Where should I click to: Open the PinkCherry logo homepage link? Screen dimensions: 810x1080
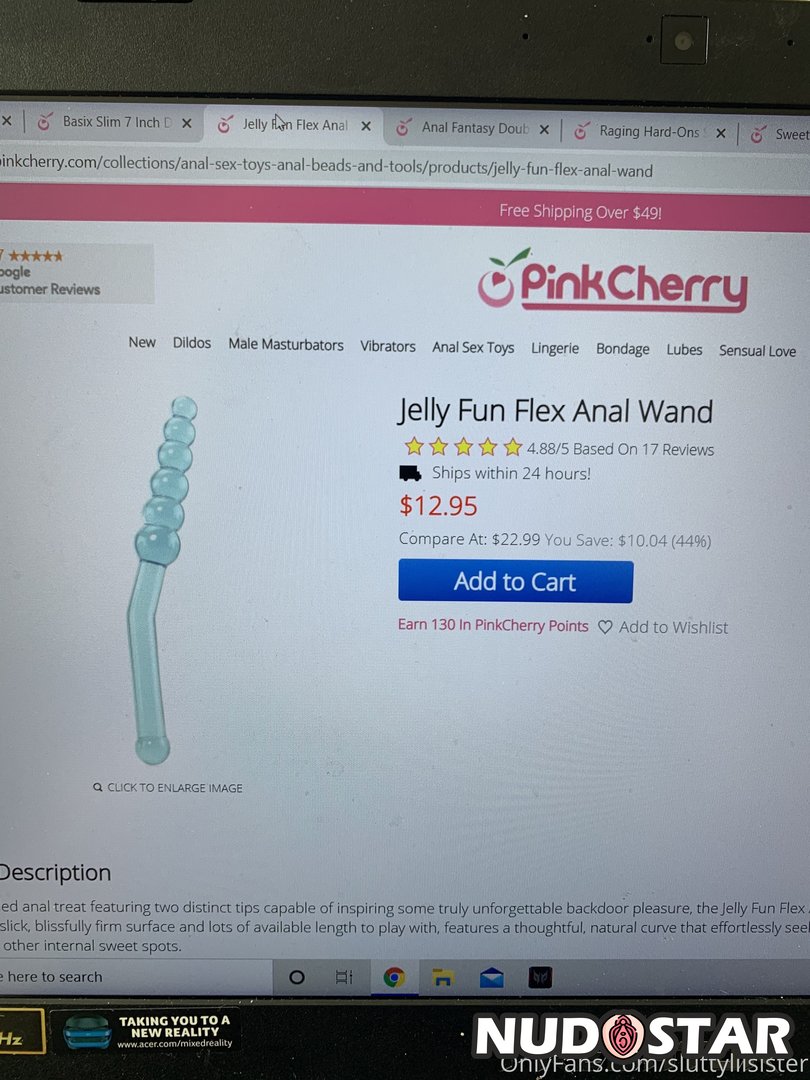[612, 281]
